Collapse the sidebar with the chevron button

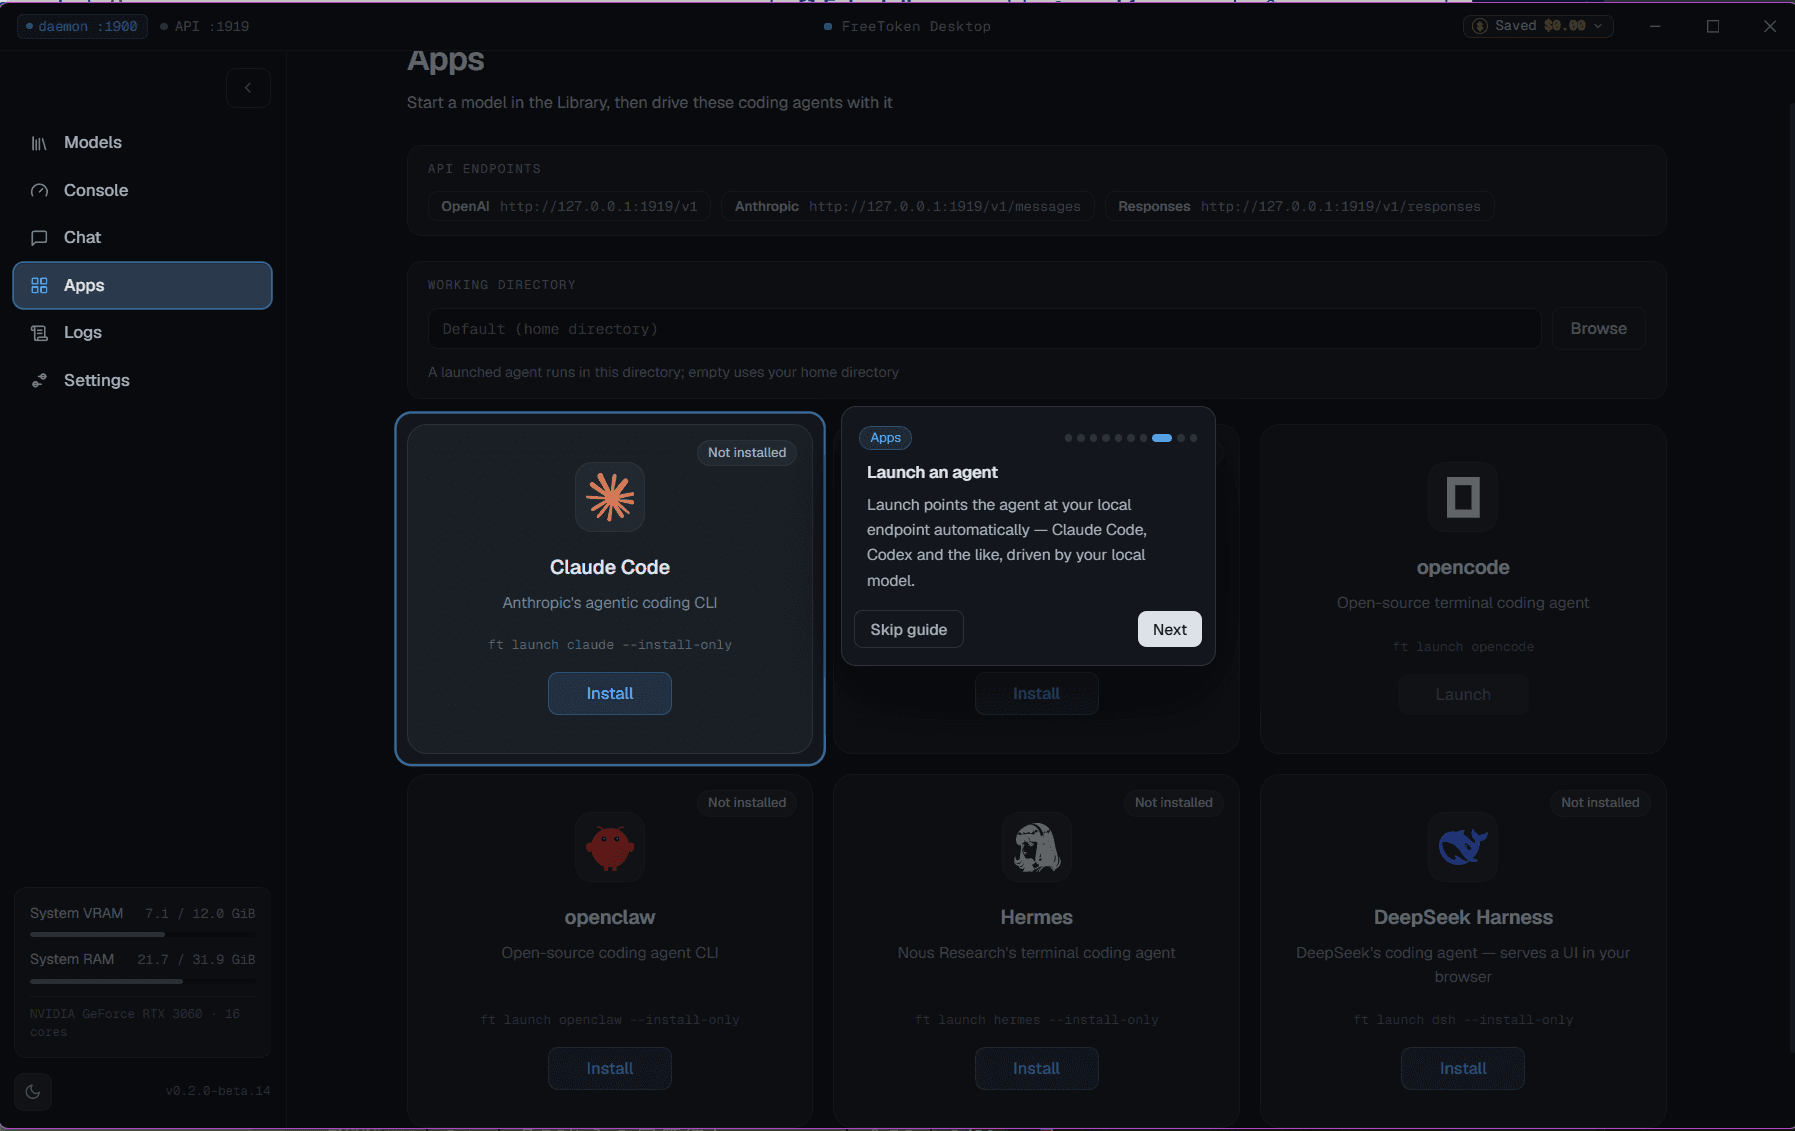pos(248,88)
